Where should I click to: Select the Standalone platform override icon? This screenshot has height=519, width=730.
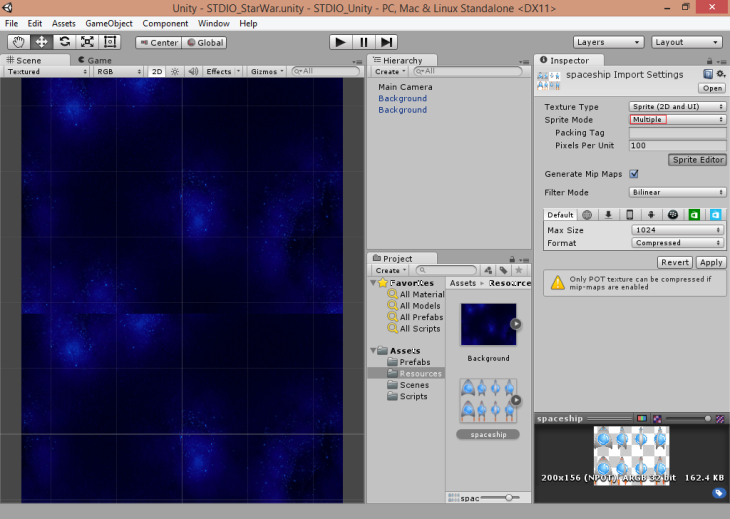tap(608, 215)
